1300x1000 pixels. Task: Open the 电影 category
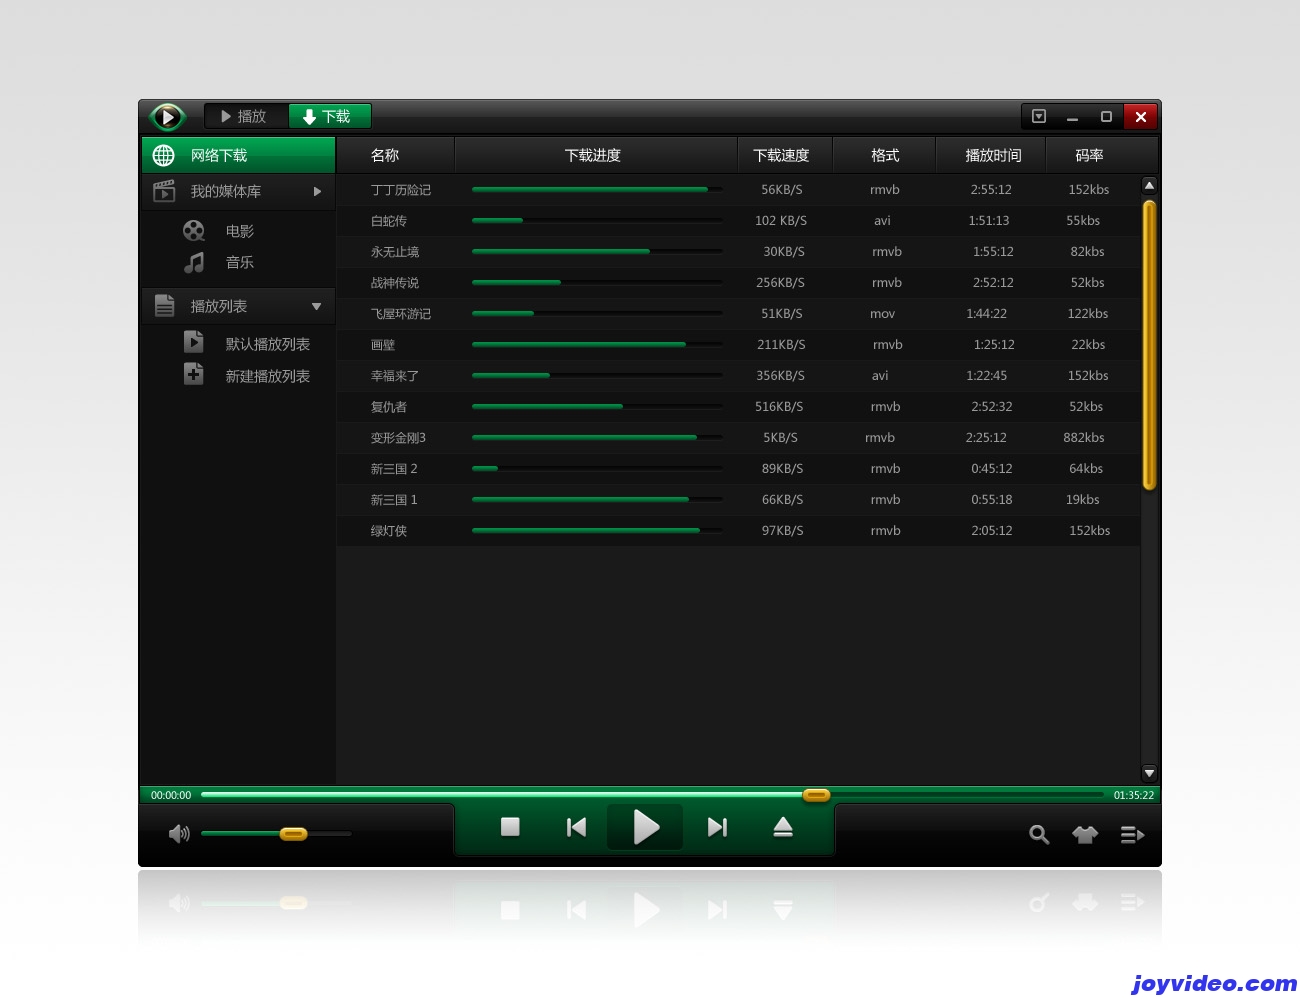pos(240,231)
